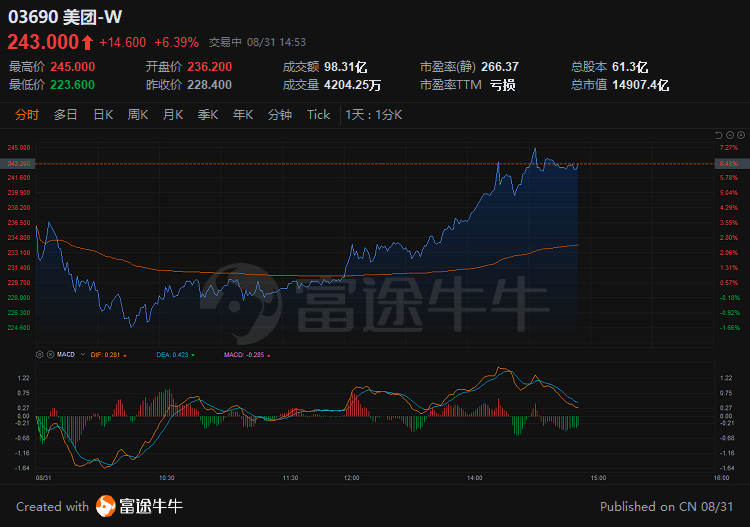The image size is (750, 527).
Task: Open MACD indicator settings gear
Action: [x=40, y=355]
